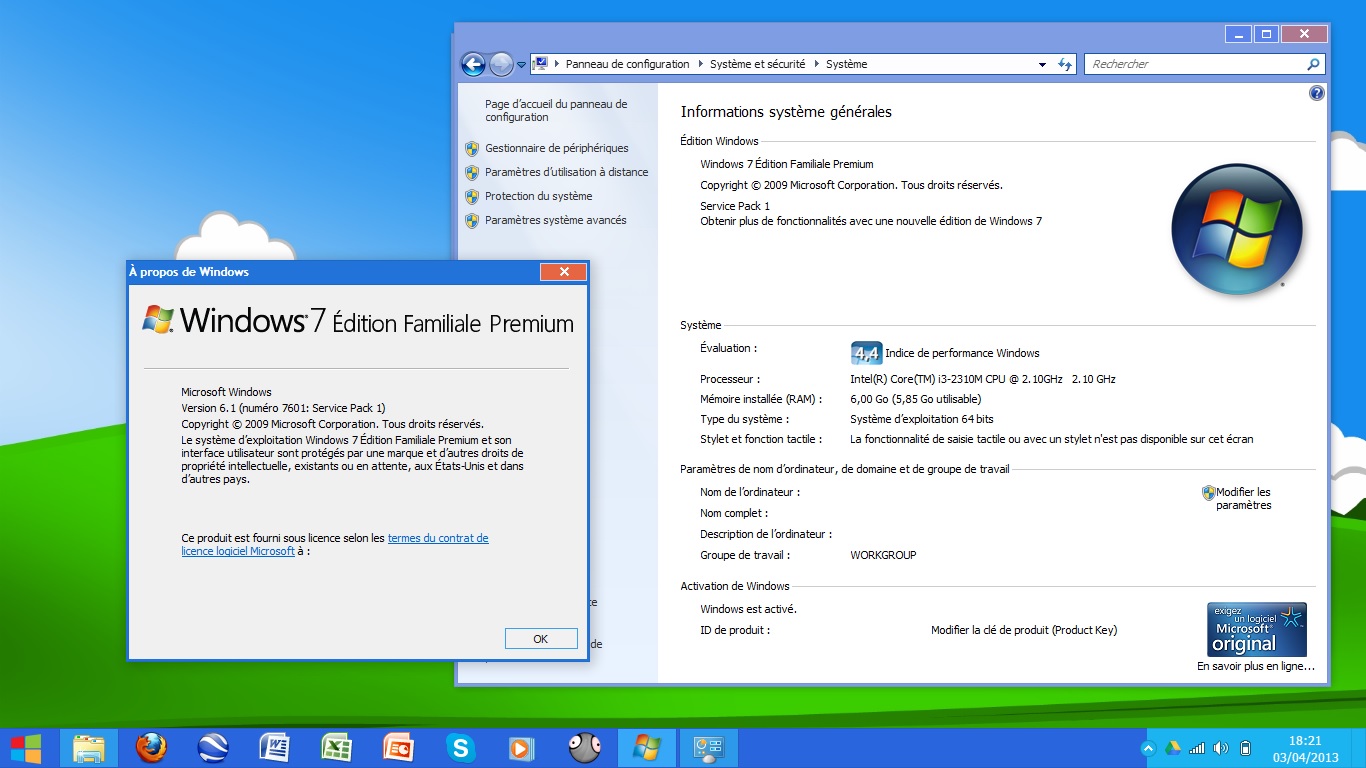Image resolution: width=1366 pixels, height=768 pixels.
Task: Open Microsoft Word from the taskbar
Action: [x=274, y=747]
